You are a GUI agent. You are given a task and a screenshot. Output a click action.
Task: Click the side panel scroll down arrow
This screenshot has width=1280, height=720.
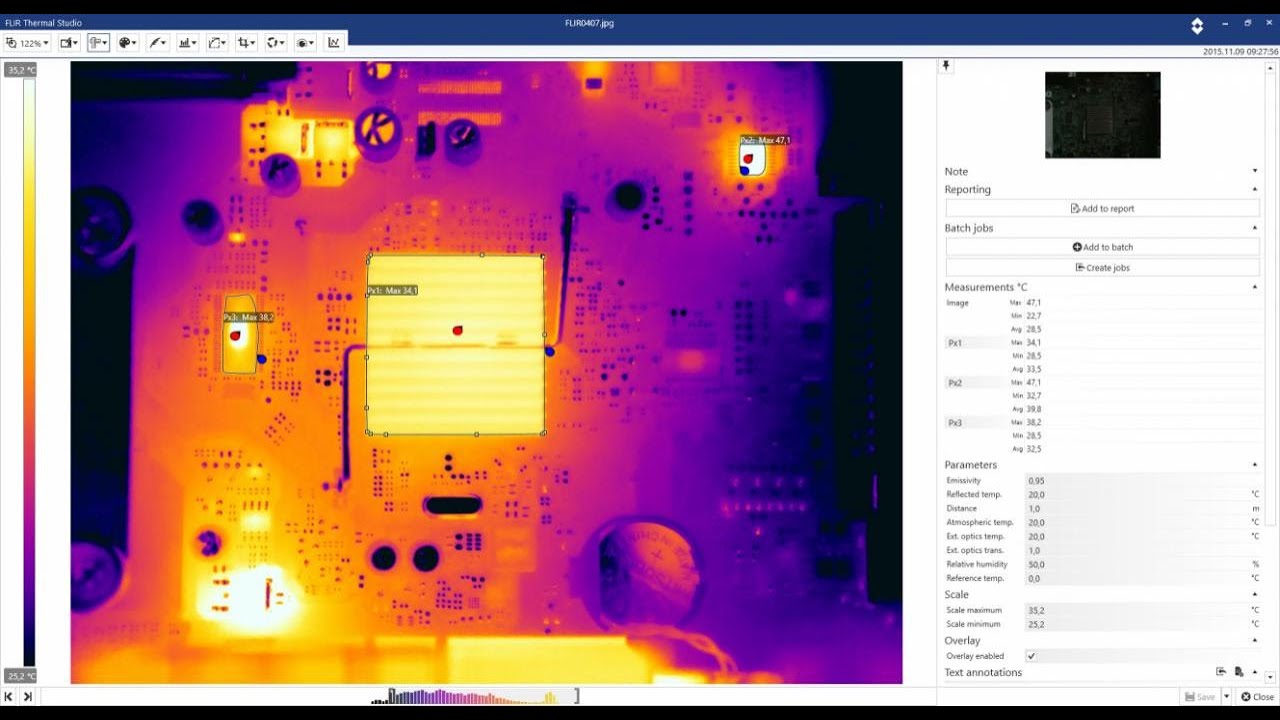coord(1270,677)
